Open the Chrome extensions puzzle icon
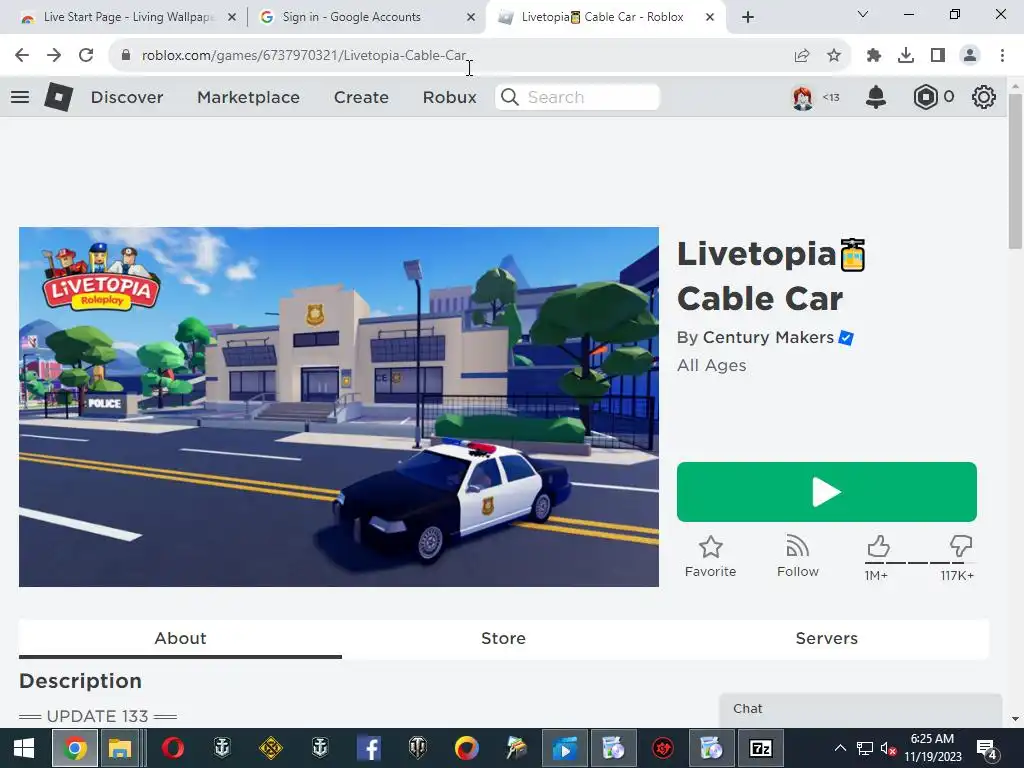 [x=874, y=56]
